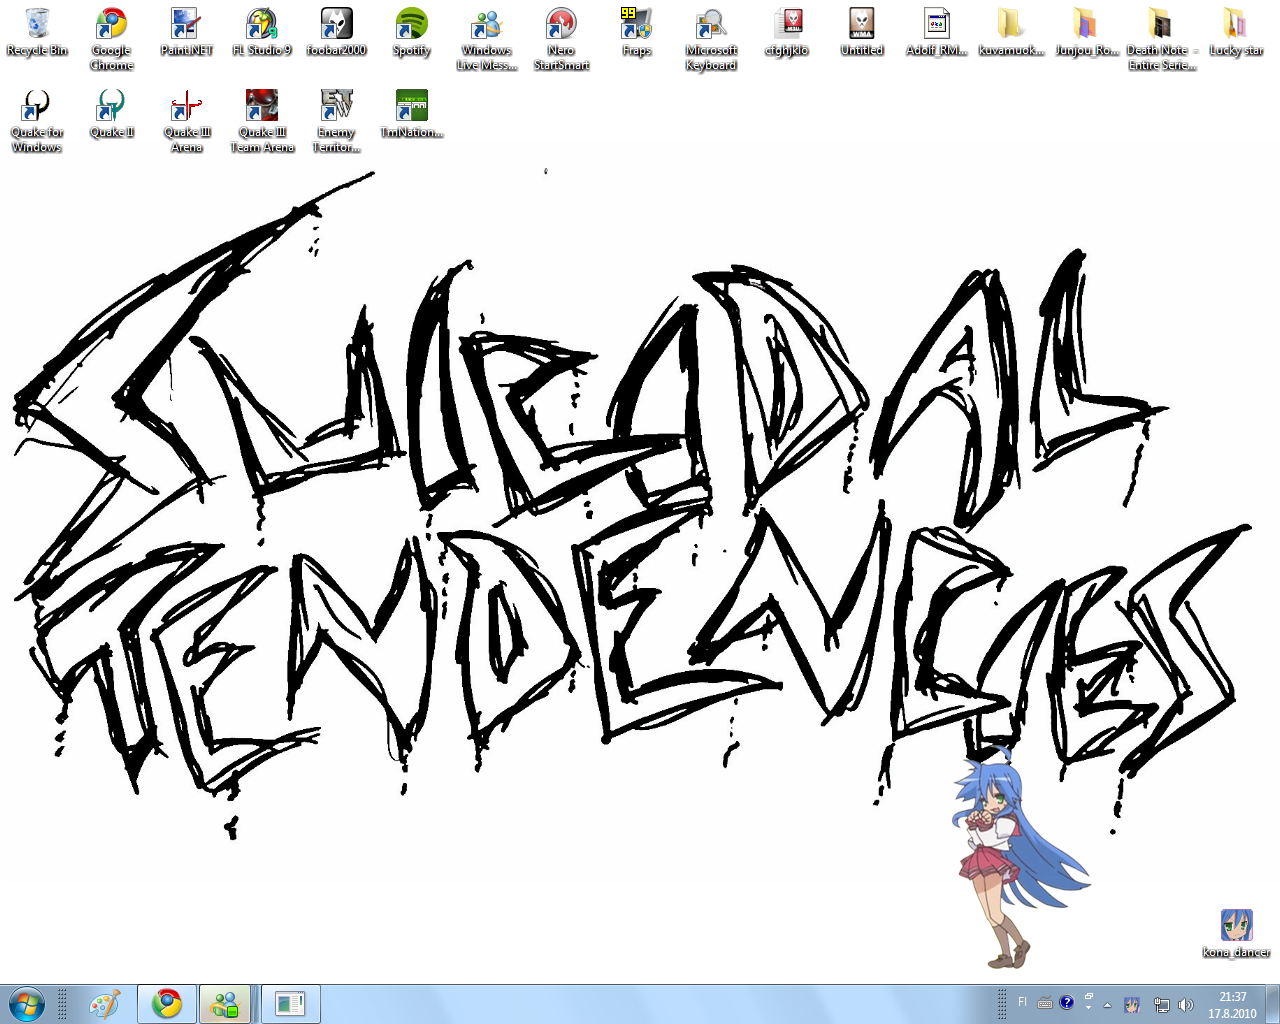This screenshot has height=1024, width=1280.
Task: Select the Lucky star folder
Action: click(x=1236, y=32)
